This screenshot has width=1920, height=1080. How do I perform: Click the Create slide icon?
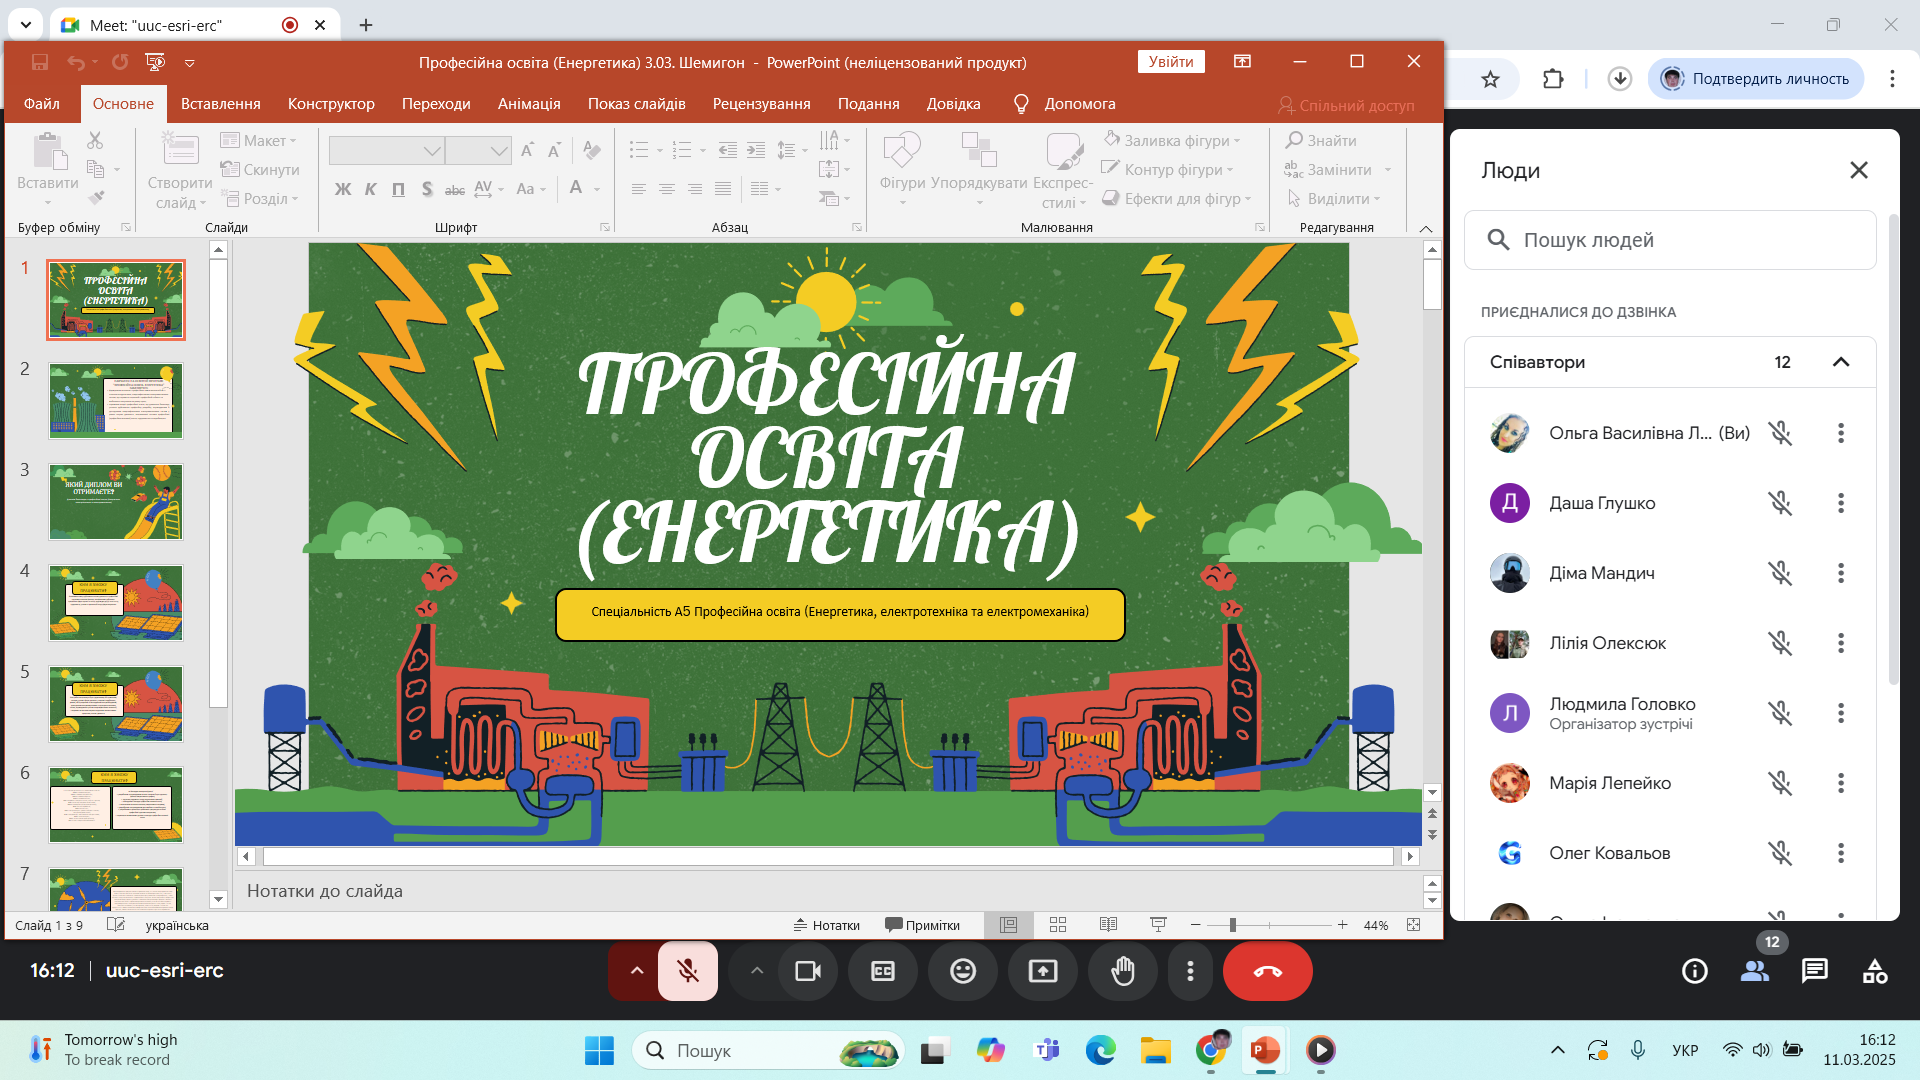[180, 150]
